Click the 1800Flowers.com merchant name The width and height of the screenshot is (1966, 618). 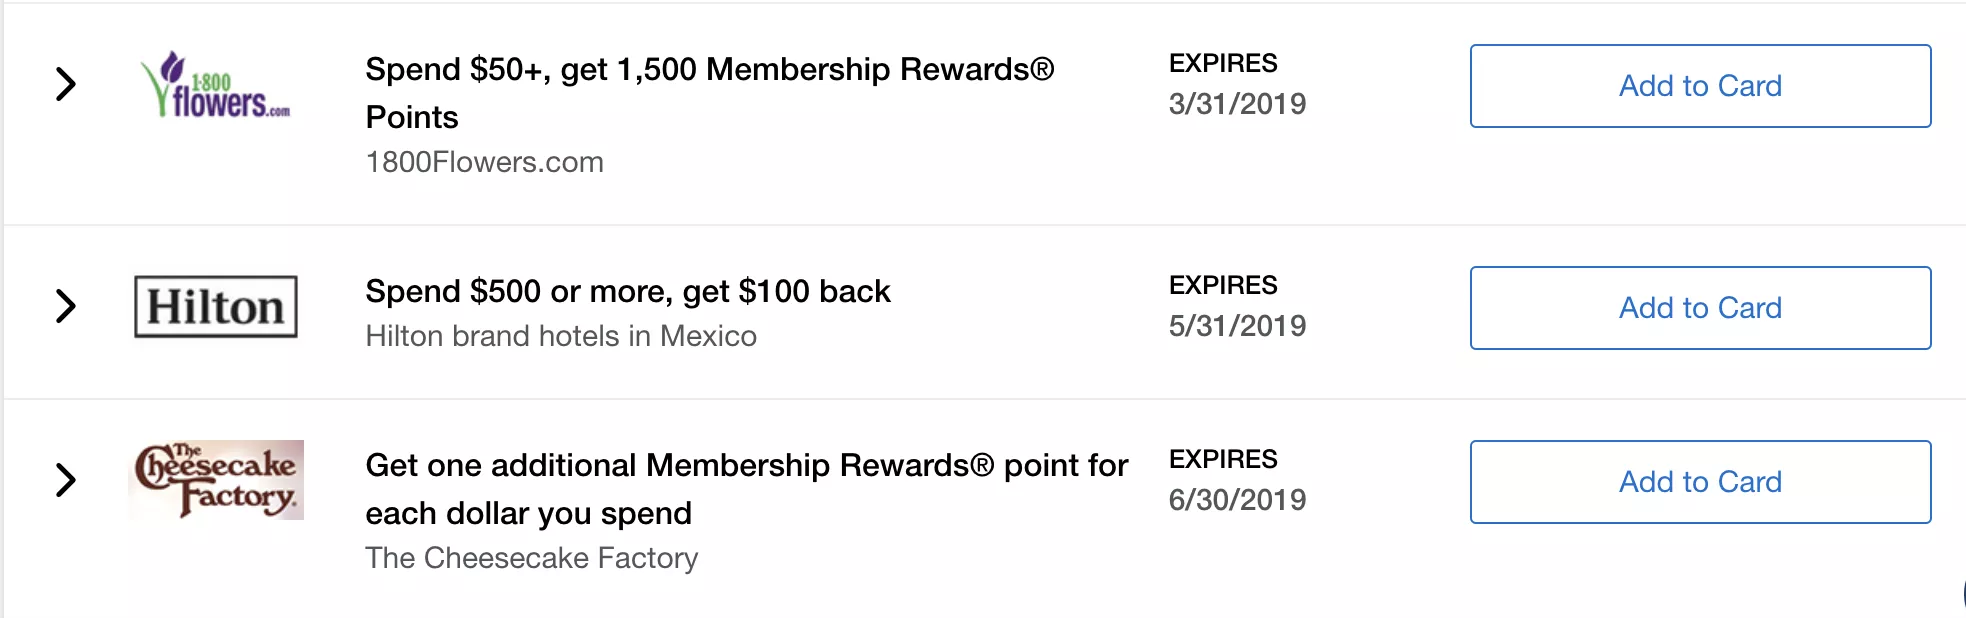484,161
